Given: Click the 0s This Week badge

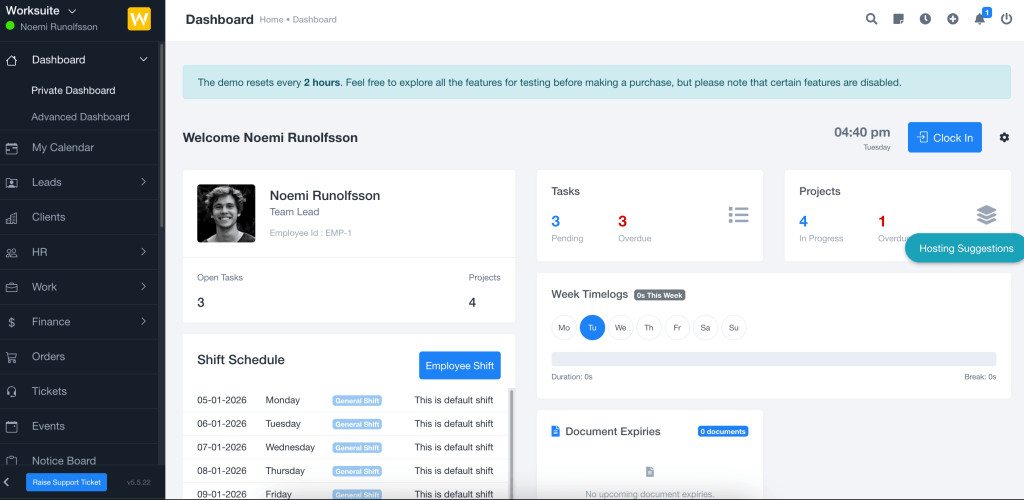Looking at the screenshot, I should pos(660,295).
